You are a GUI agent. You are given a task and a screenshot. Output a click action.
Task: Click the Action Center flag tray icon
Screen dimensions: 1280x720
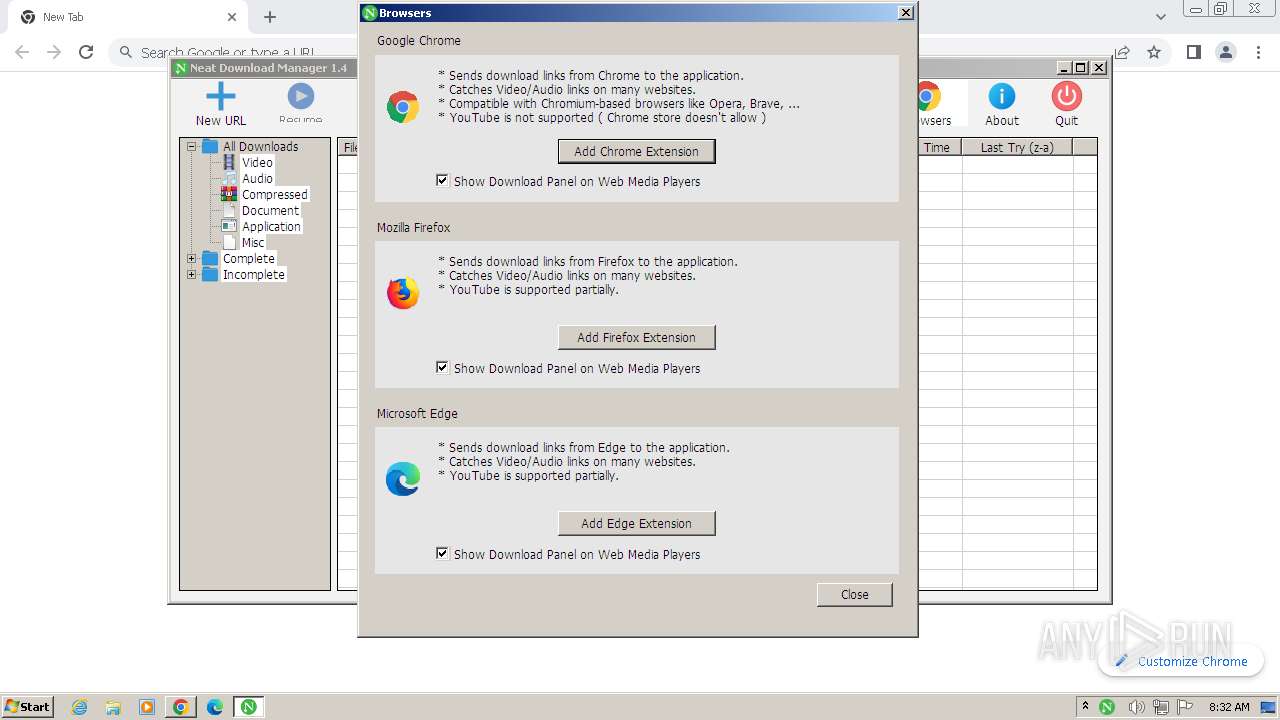point(1183,707)
